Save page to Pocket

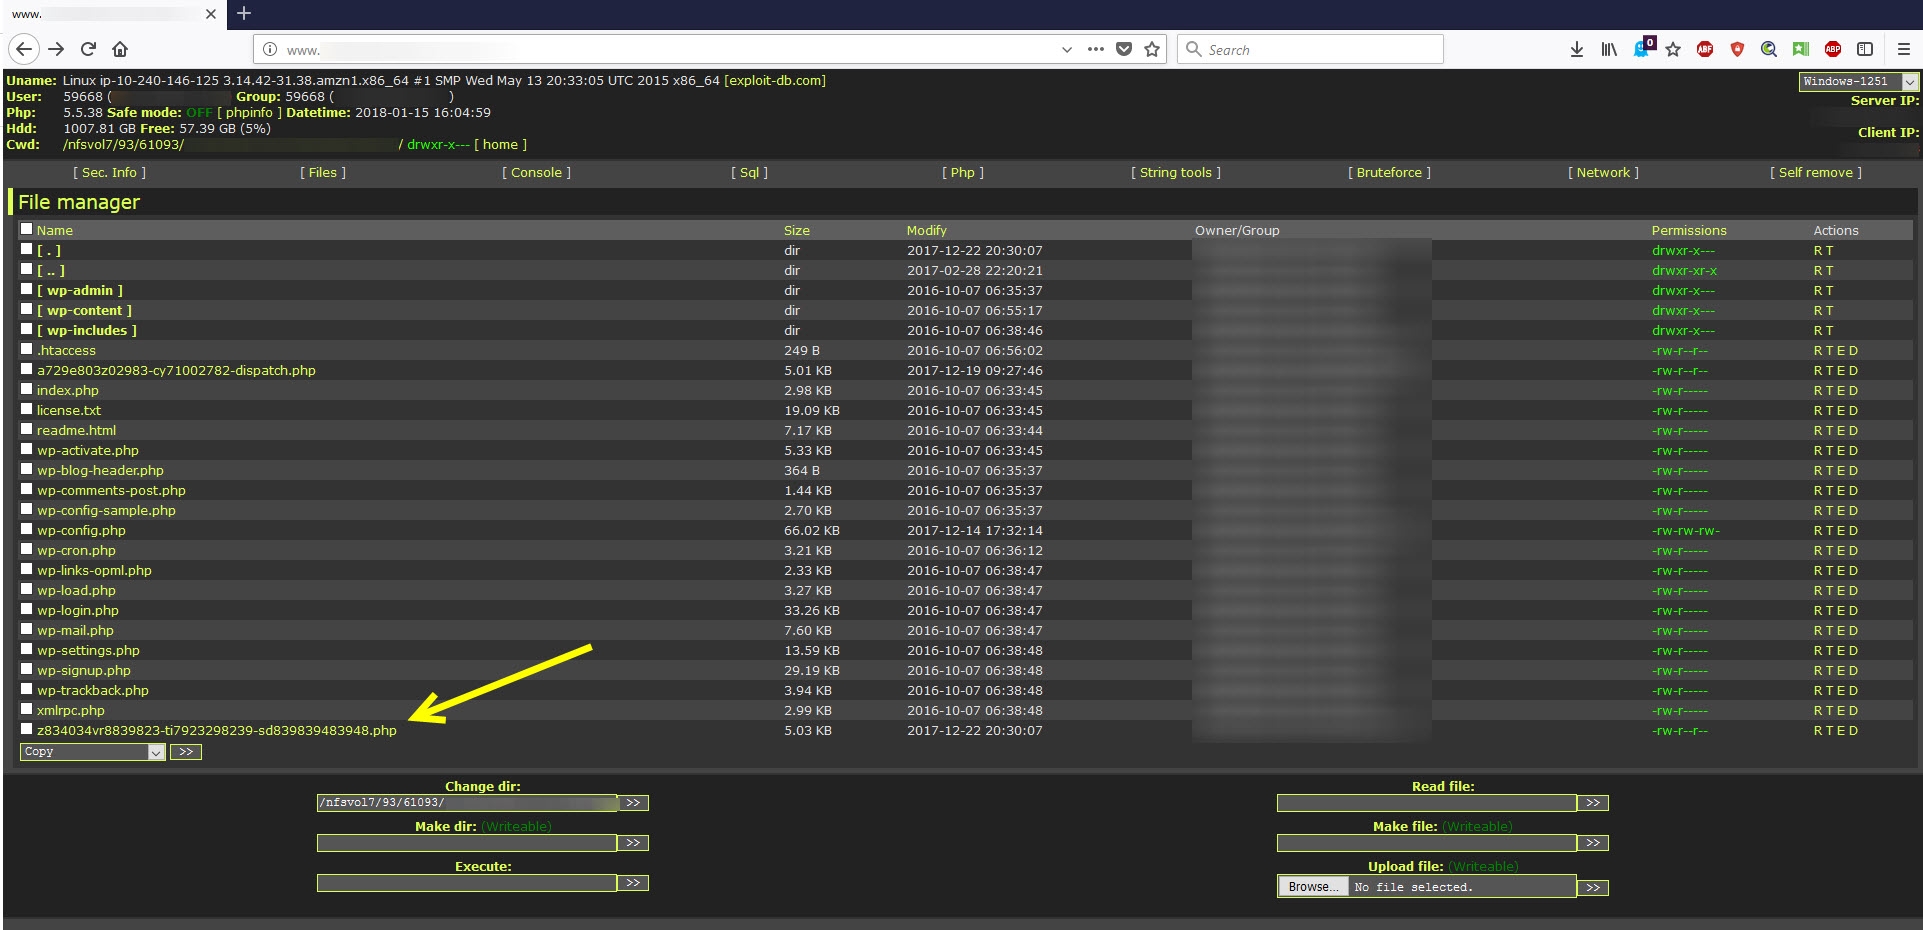coord(1124,49)
